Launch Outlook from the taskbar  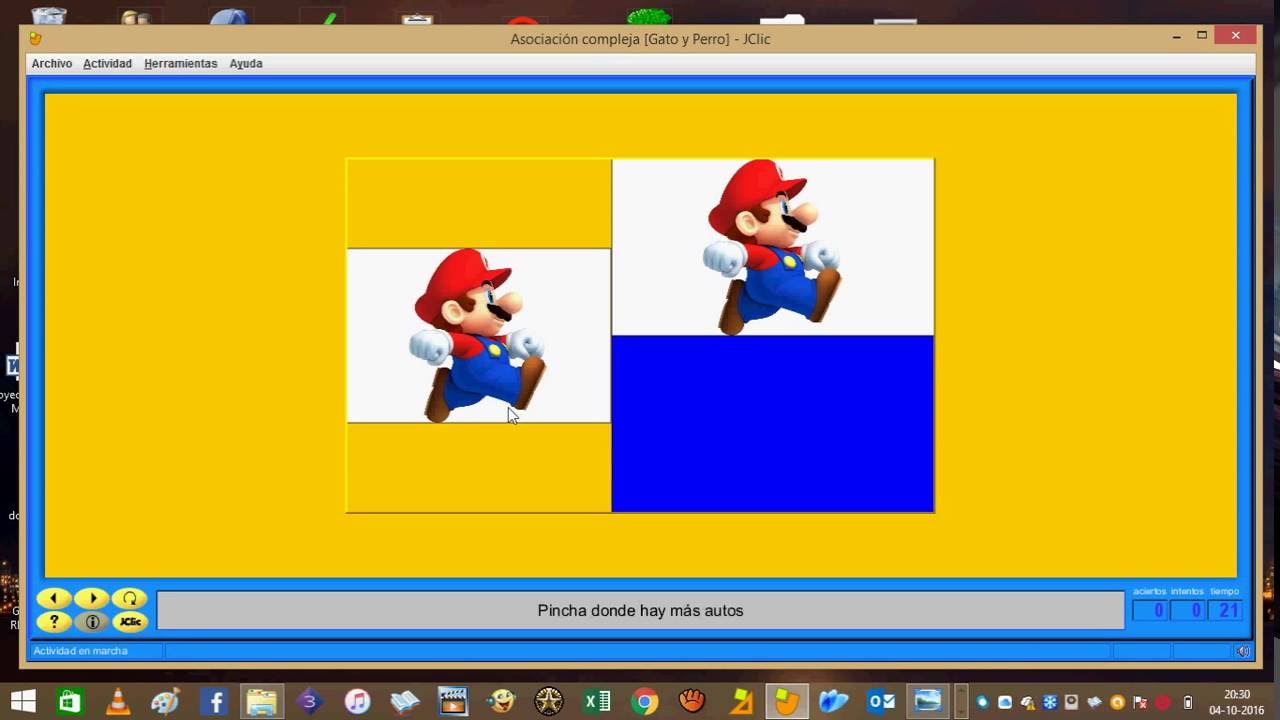click(x=881, y=701)
